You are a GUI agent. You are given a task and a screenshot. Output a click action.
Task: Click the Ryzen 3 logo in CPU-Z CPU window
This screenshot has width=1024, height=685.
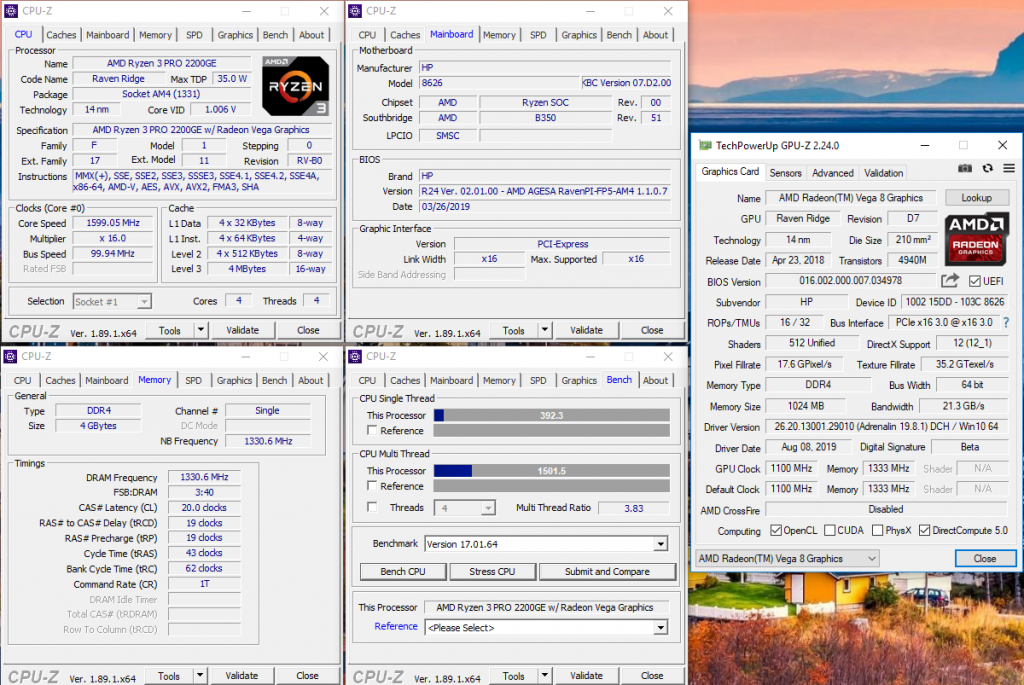pos(295,86)
